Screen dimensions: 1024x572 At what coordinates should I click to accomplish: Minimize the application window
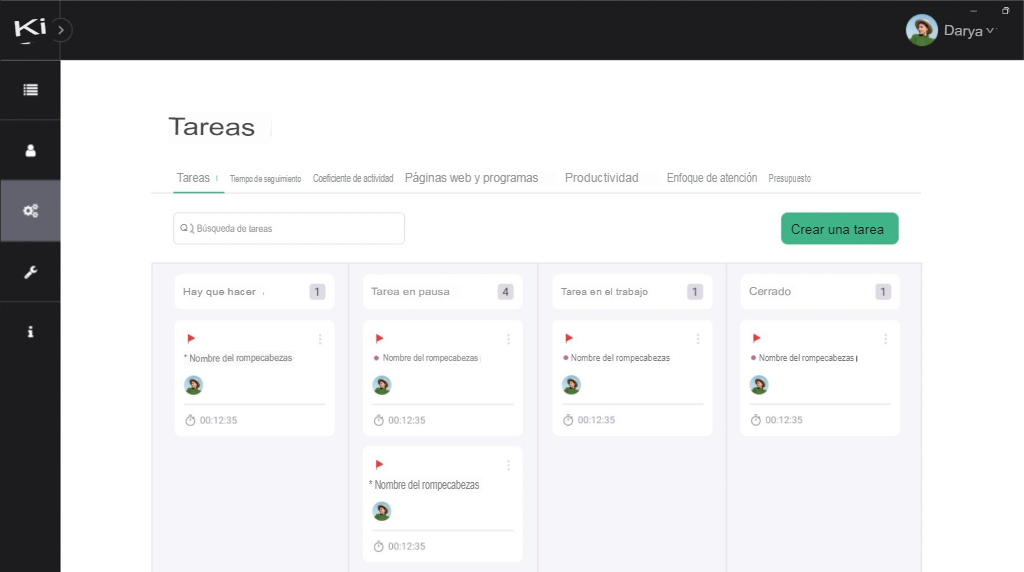click(974, 11)
